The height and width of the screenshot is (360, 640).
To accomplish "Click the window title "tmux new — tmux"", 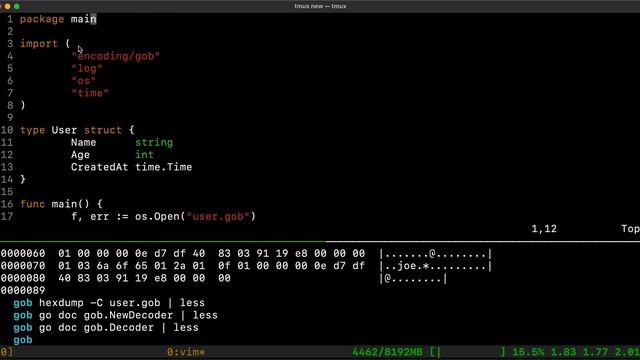I will click(x=320, y=6).
